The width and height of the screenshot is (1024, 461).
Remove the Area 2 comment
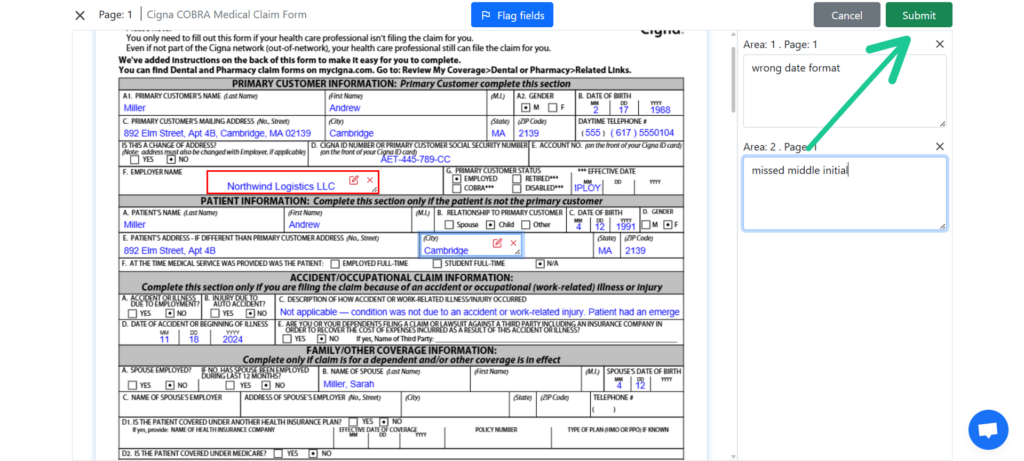click(940, 146)
